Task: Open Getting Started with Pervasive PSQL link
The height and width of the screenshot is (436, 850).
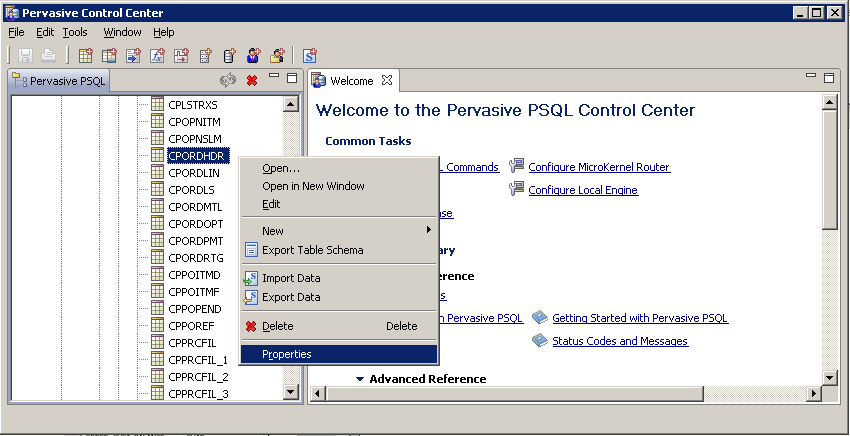Action: pyautogui.click(x=640, y=318)
